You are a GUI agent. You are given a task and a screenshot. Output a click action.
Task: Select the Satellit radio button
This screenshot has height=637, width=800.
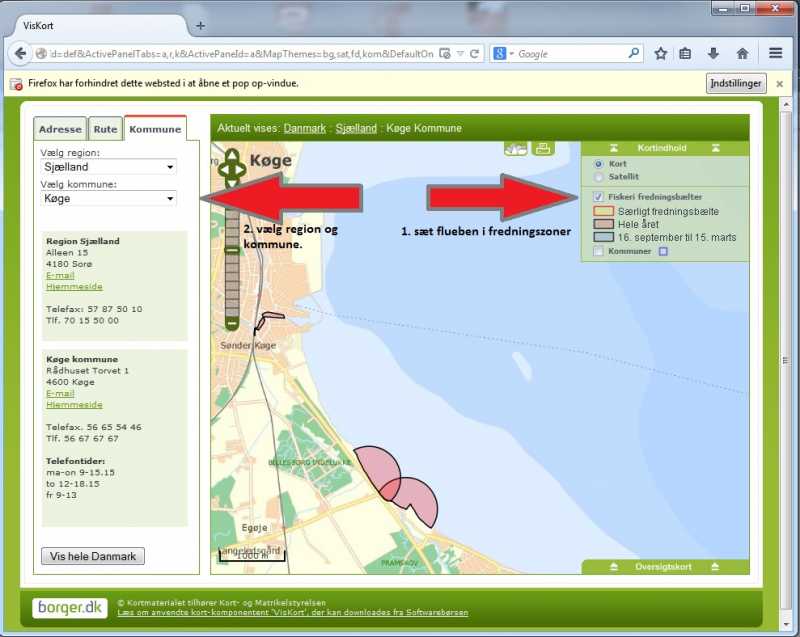(x=599, y=176)
